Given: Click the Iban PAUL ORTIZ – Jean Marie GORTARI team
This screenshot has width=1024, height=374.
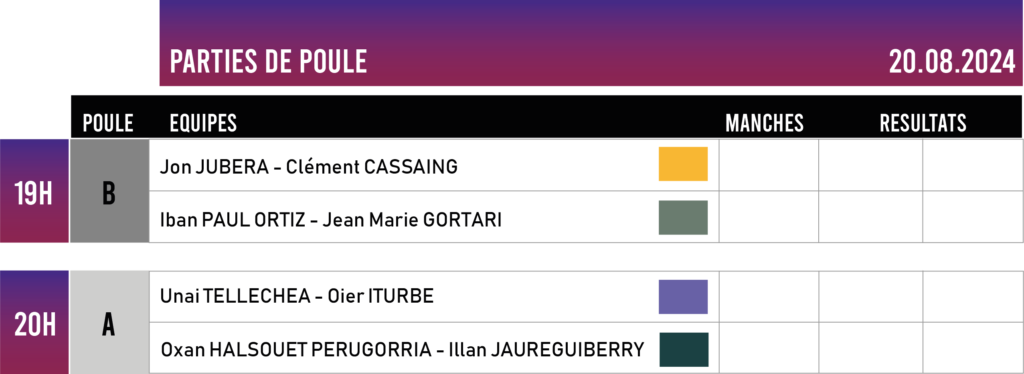Looking at the screenshot, I should pos(330,221).
